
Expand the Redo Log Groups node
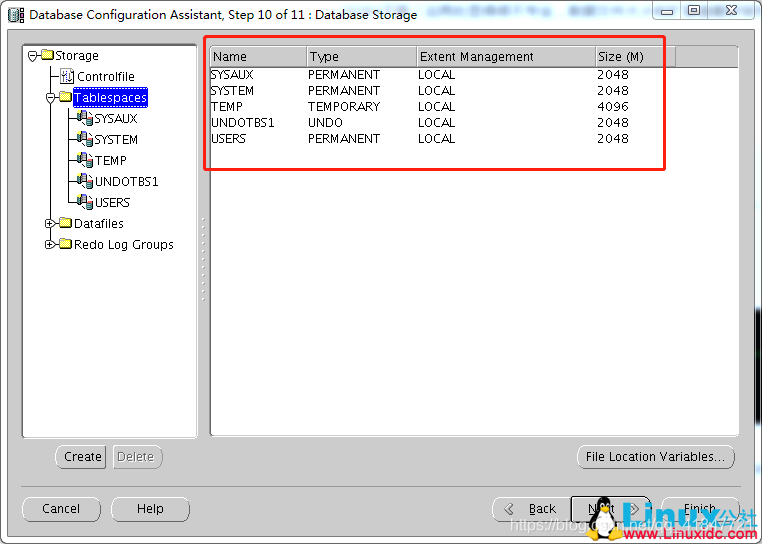[50, 245]
